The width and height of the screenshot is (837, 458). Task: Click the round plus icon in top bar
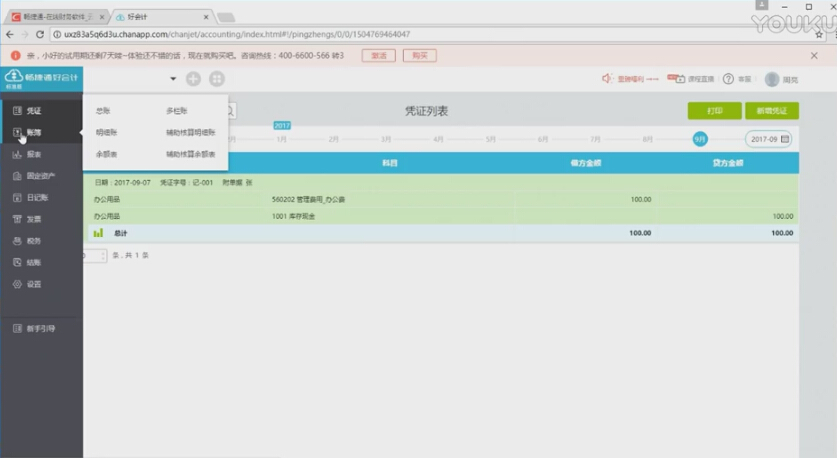click(193, 79)
